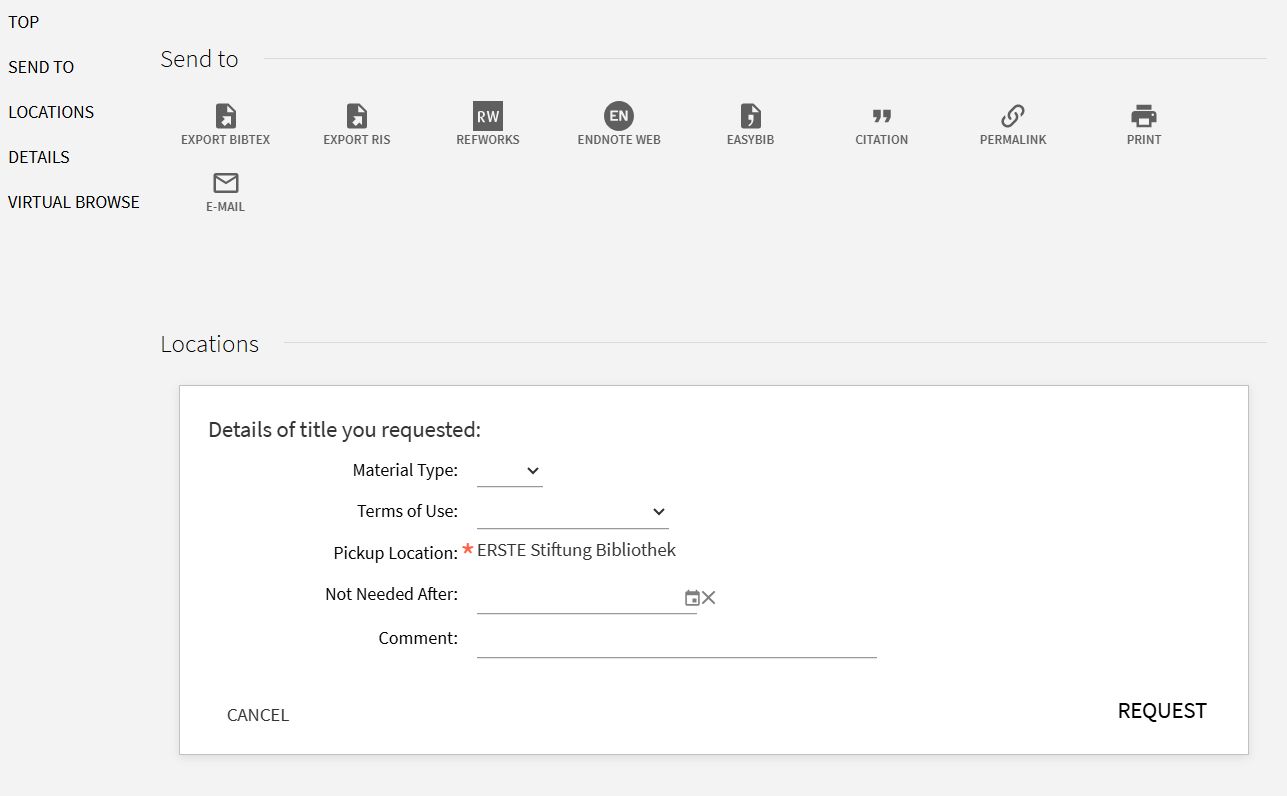Image resolution: width=1287 pixels, height=796 pixels.
Task: Send record to RefWorks
Action: [488, 116]
